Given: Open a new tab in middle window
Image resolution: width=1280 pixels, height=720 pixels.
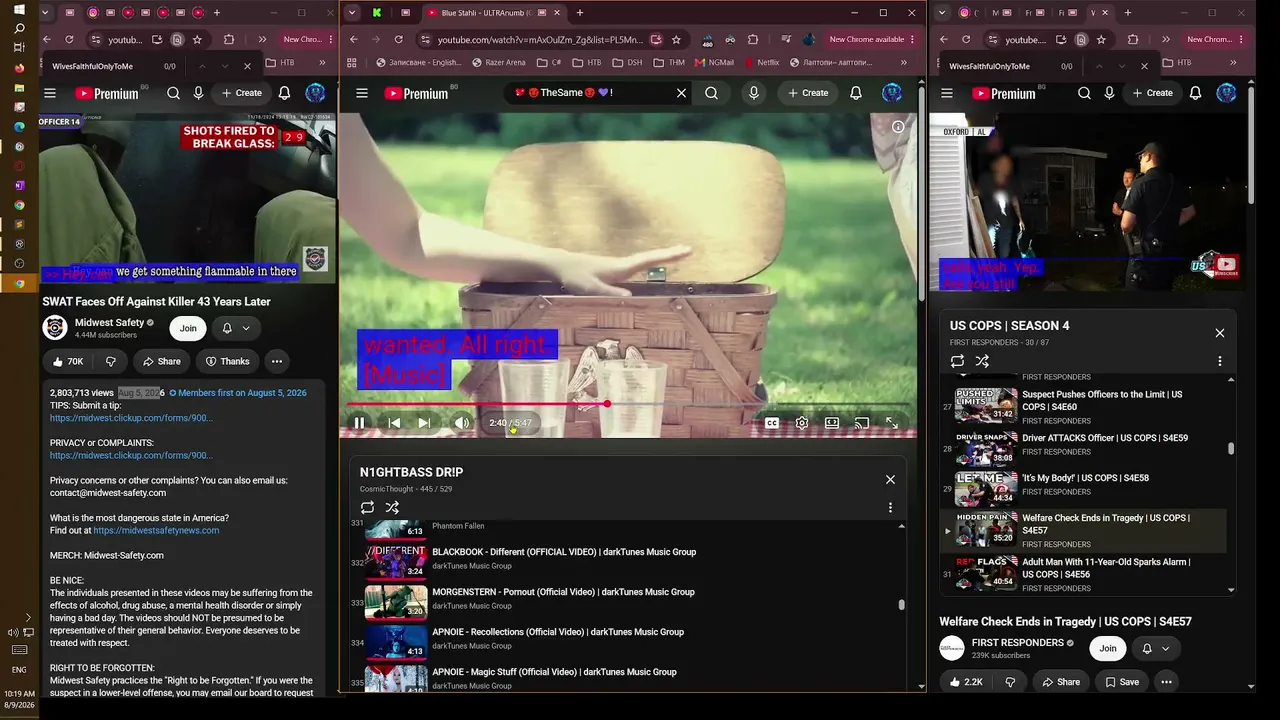Looking at the screenshot, I should pyautogui.click(x=580, y=13).
